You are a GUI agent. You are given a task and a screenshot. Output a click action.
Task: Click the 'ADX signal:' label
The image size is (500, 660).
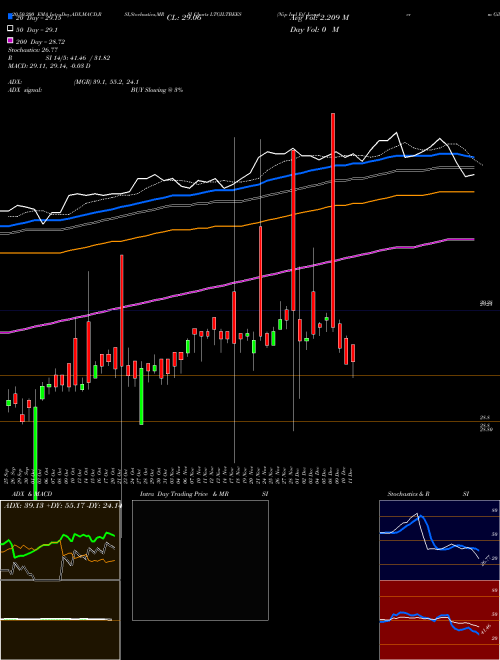tap(25, 90)
